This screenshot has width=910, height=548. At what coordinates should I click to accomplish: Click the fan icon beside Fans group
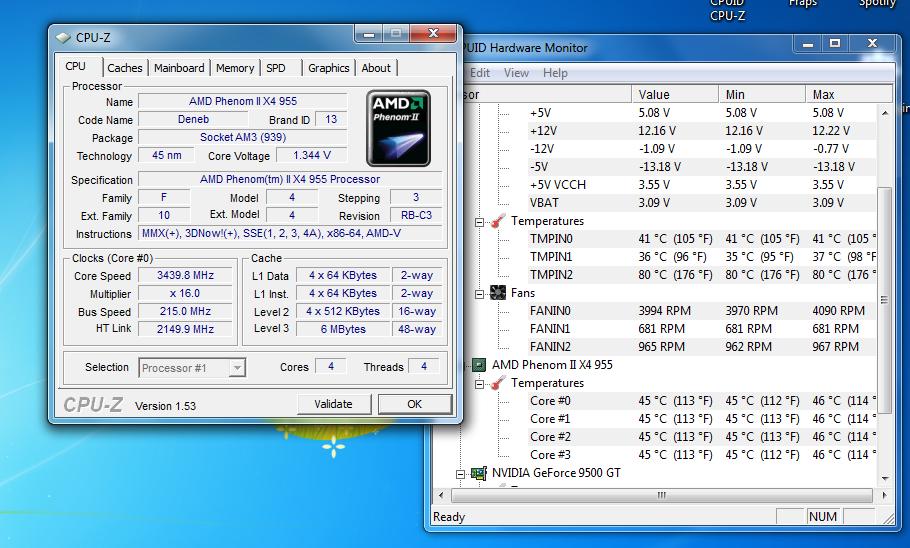[497, 293]
